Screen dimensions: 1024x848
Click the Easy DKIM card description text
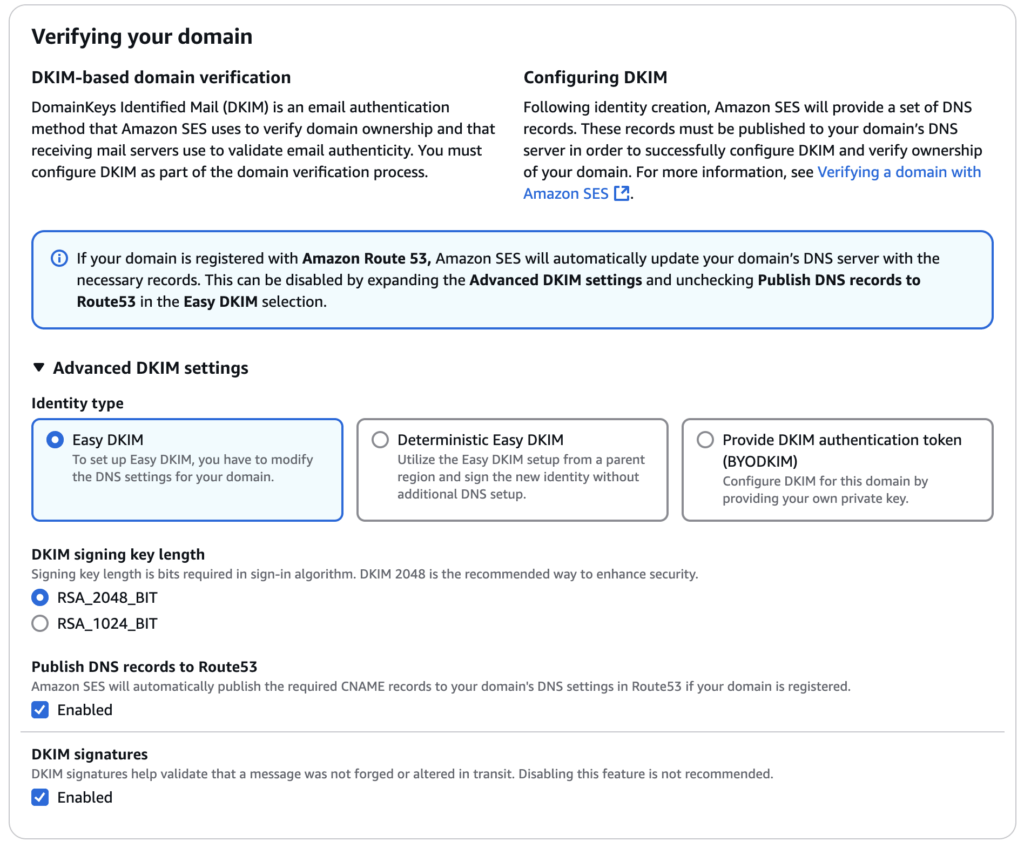pyautogui.click(x=192, y=468)
